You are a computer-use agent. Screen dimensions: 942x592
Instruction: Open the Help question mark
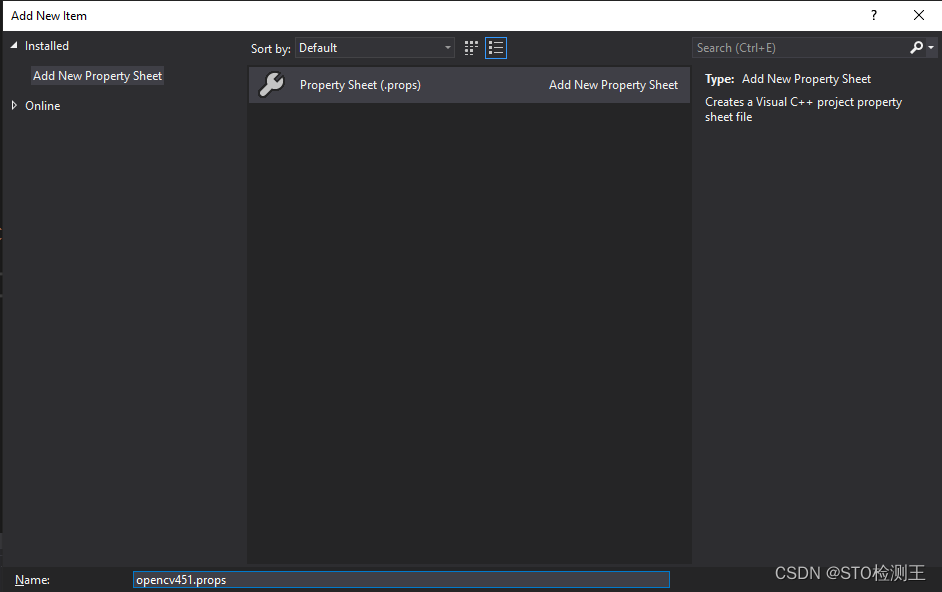(873, 15)
